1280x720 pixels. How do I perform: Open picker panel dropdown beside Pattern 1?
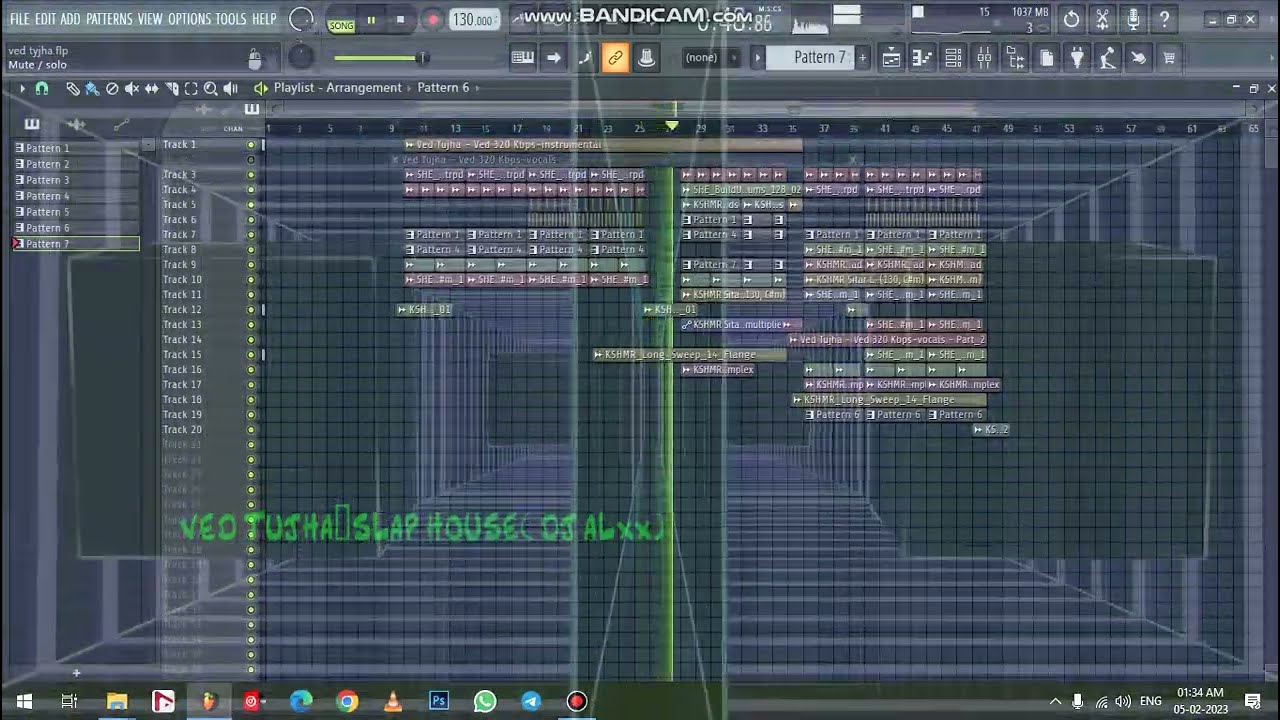[x=148, y=146]
